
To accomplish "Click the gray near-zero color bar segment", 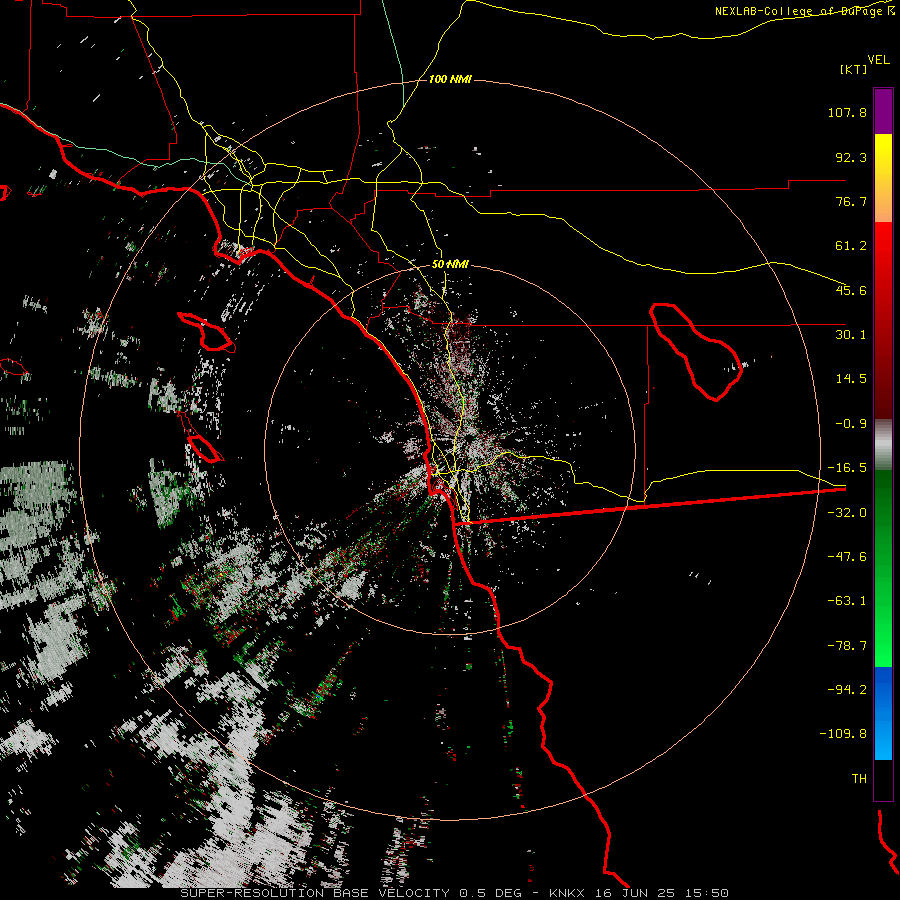I will 883,445.
